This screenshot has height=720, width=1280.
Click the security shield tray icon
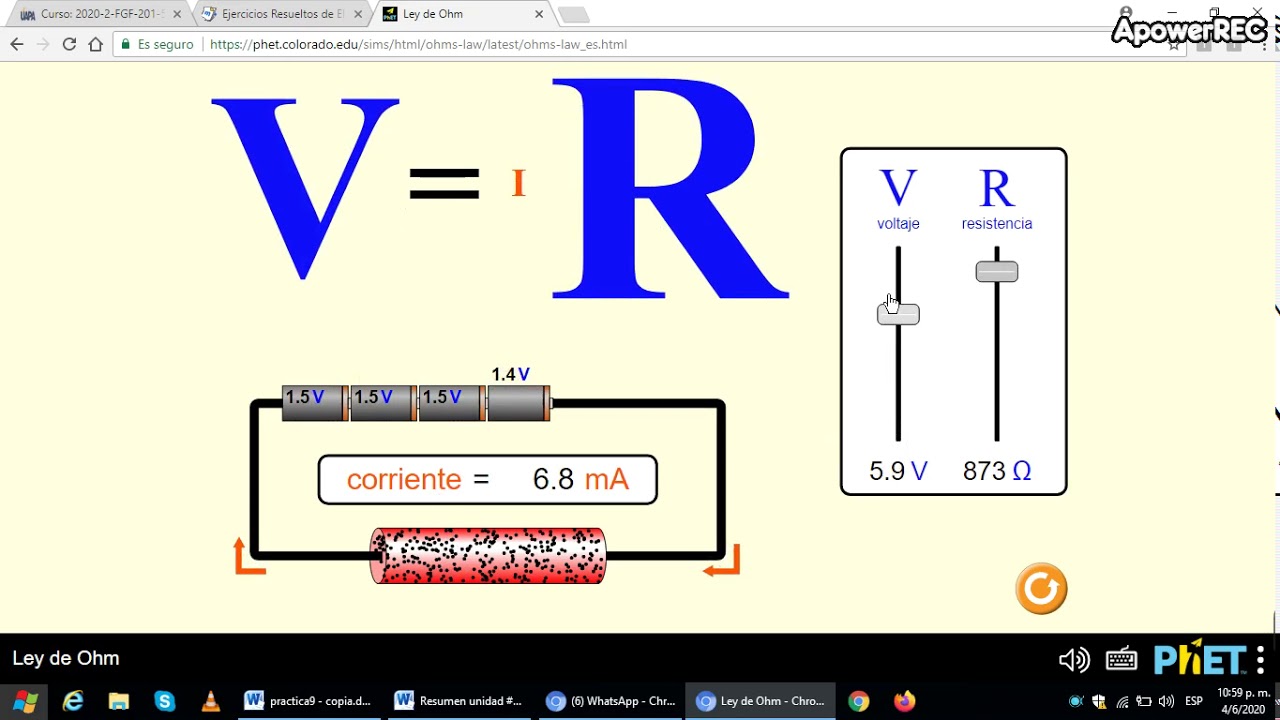(1099, 701)
